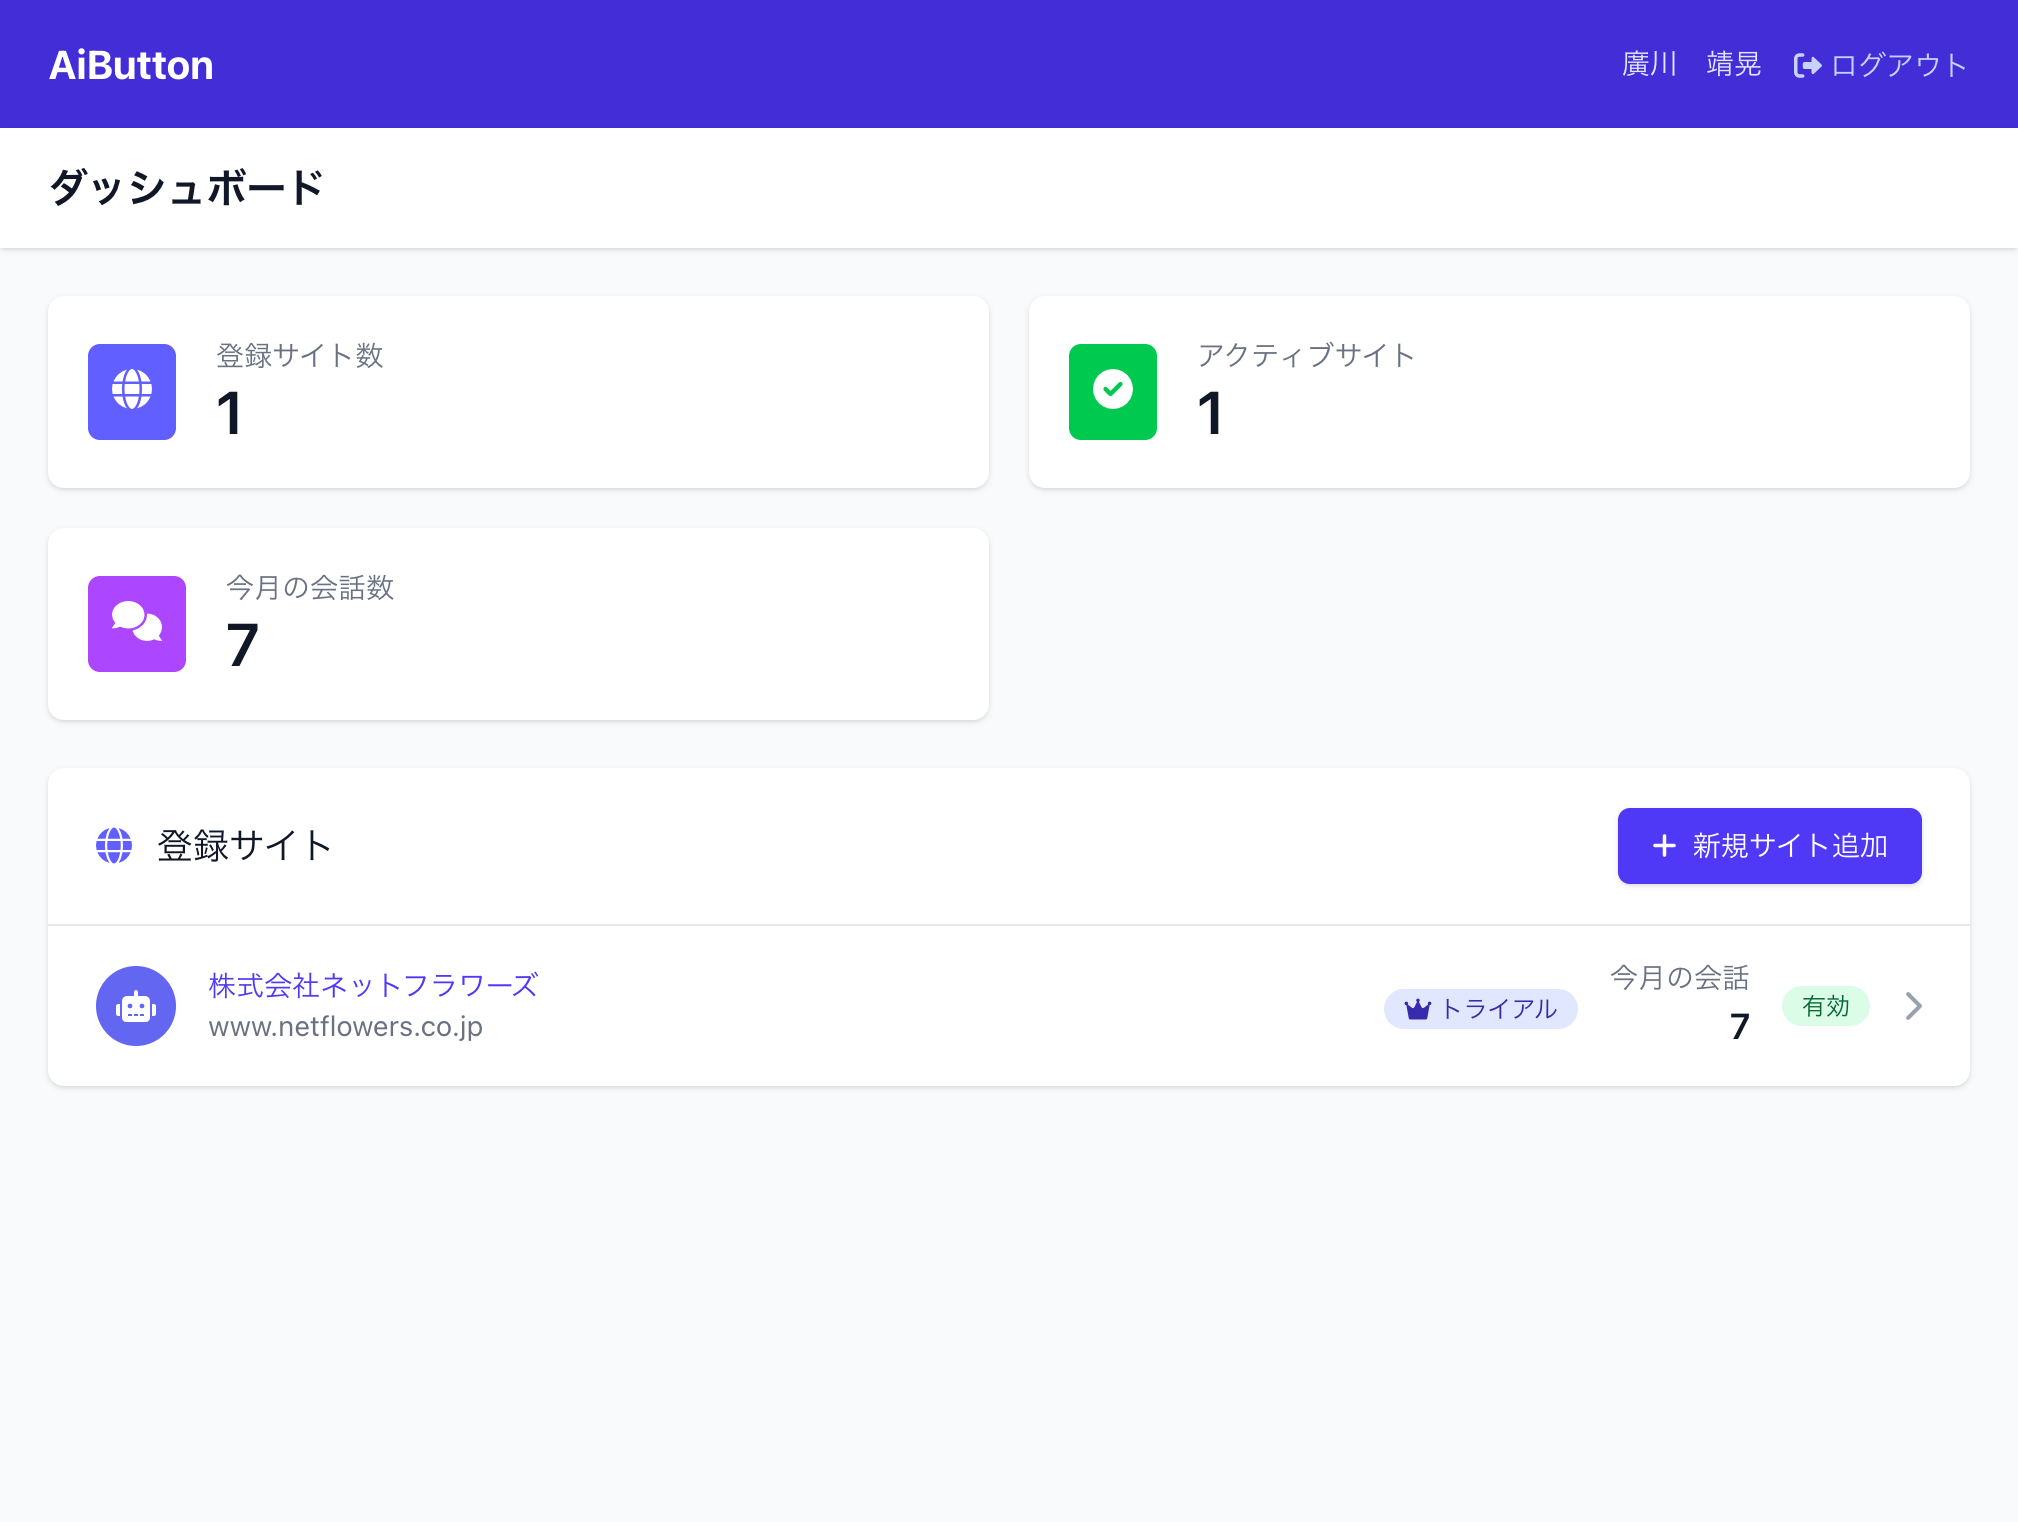Image resolution: width=2018 pixels, height=1522 pixels.
Task: Click the green checkmark icon on アクティブサイト card
Action: click(1112, 392)
